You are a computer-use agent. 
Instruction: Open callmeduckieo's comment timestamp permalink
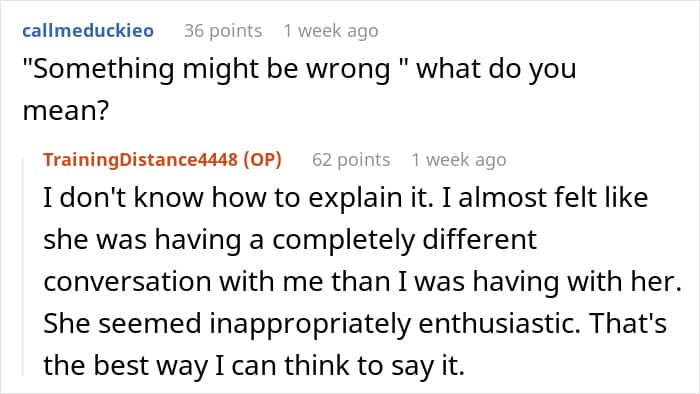coord(331,31)
